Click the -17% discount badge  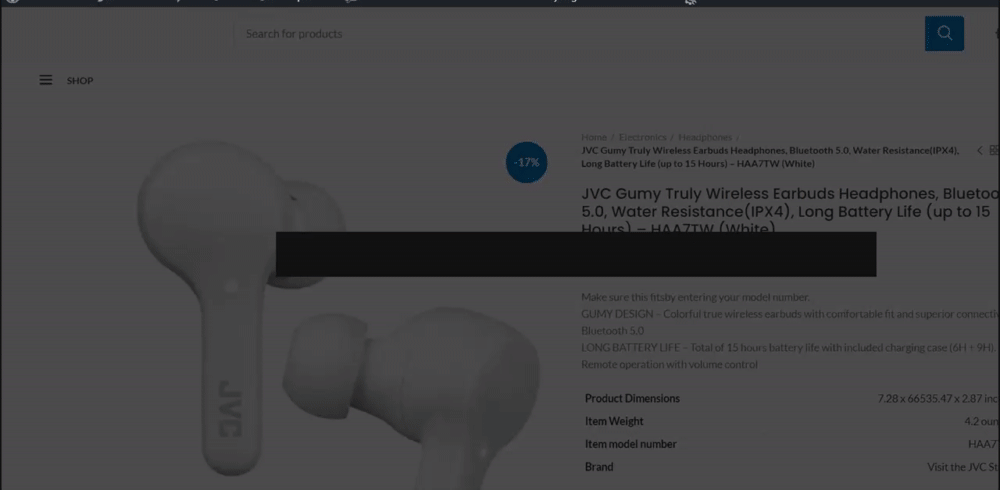[526, 162]
